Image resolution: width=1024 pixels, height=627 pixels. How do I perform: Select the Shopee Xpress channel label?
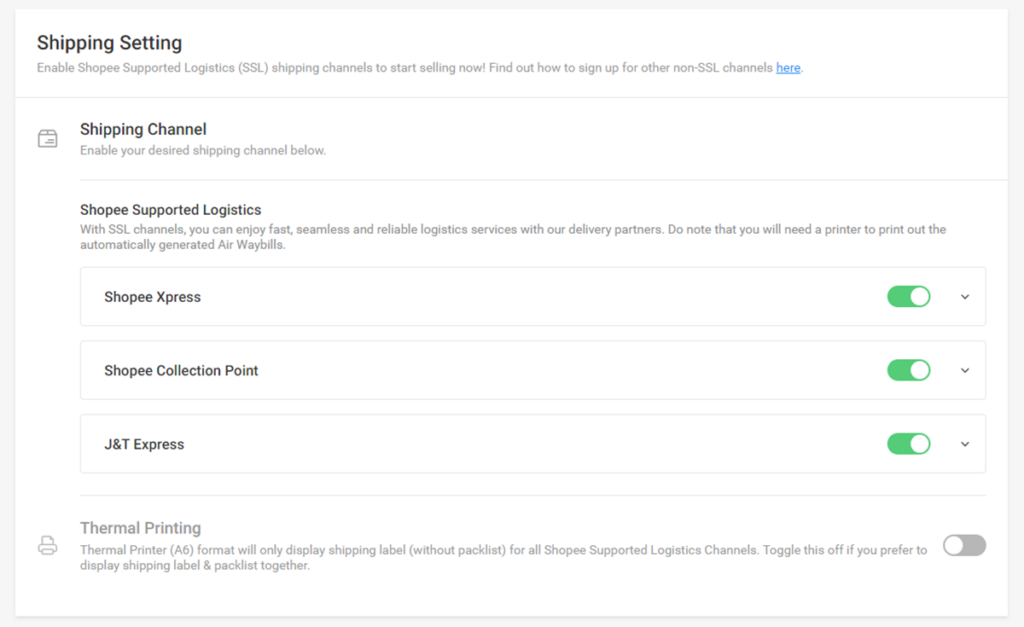(x=152, y=297)
